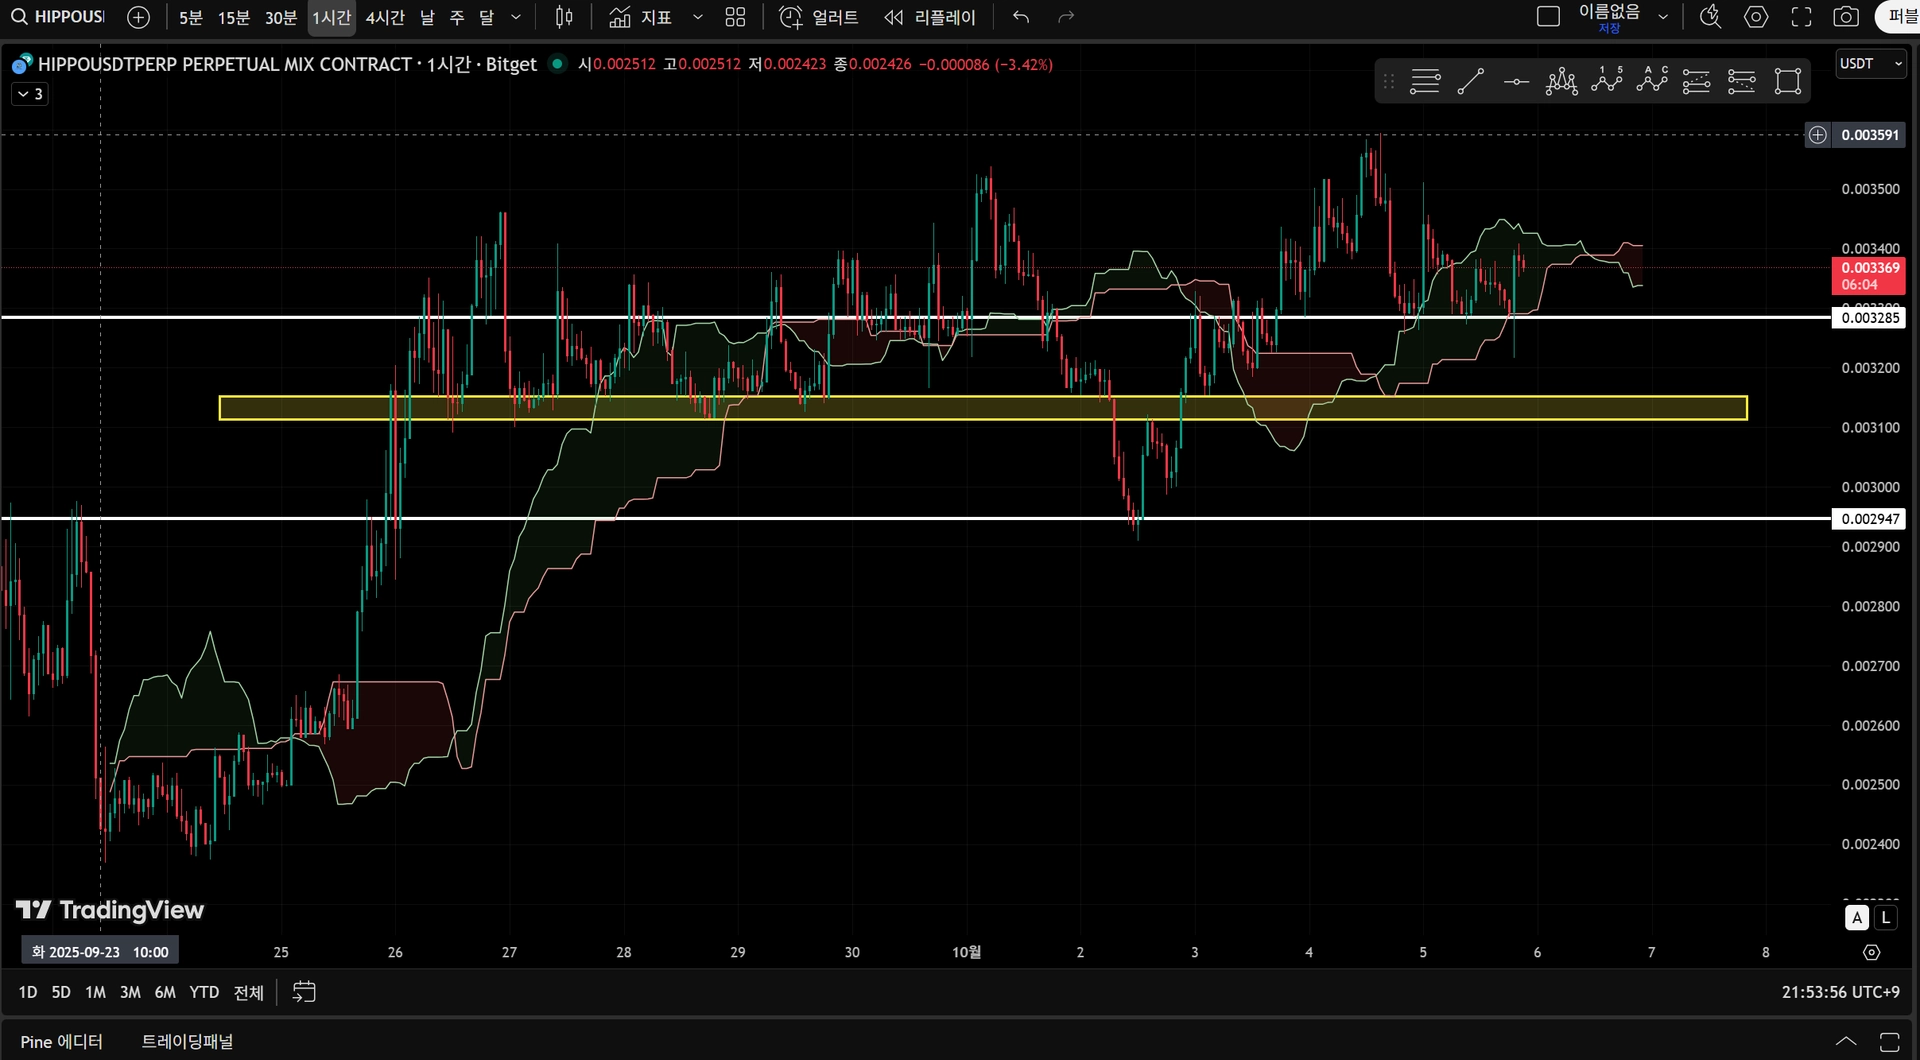The width and height of the screenshot is (1920, 1060).
Task: Start 리플레이 bar replay mode
Action: point(930,17)
